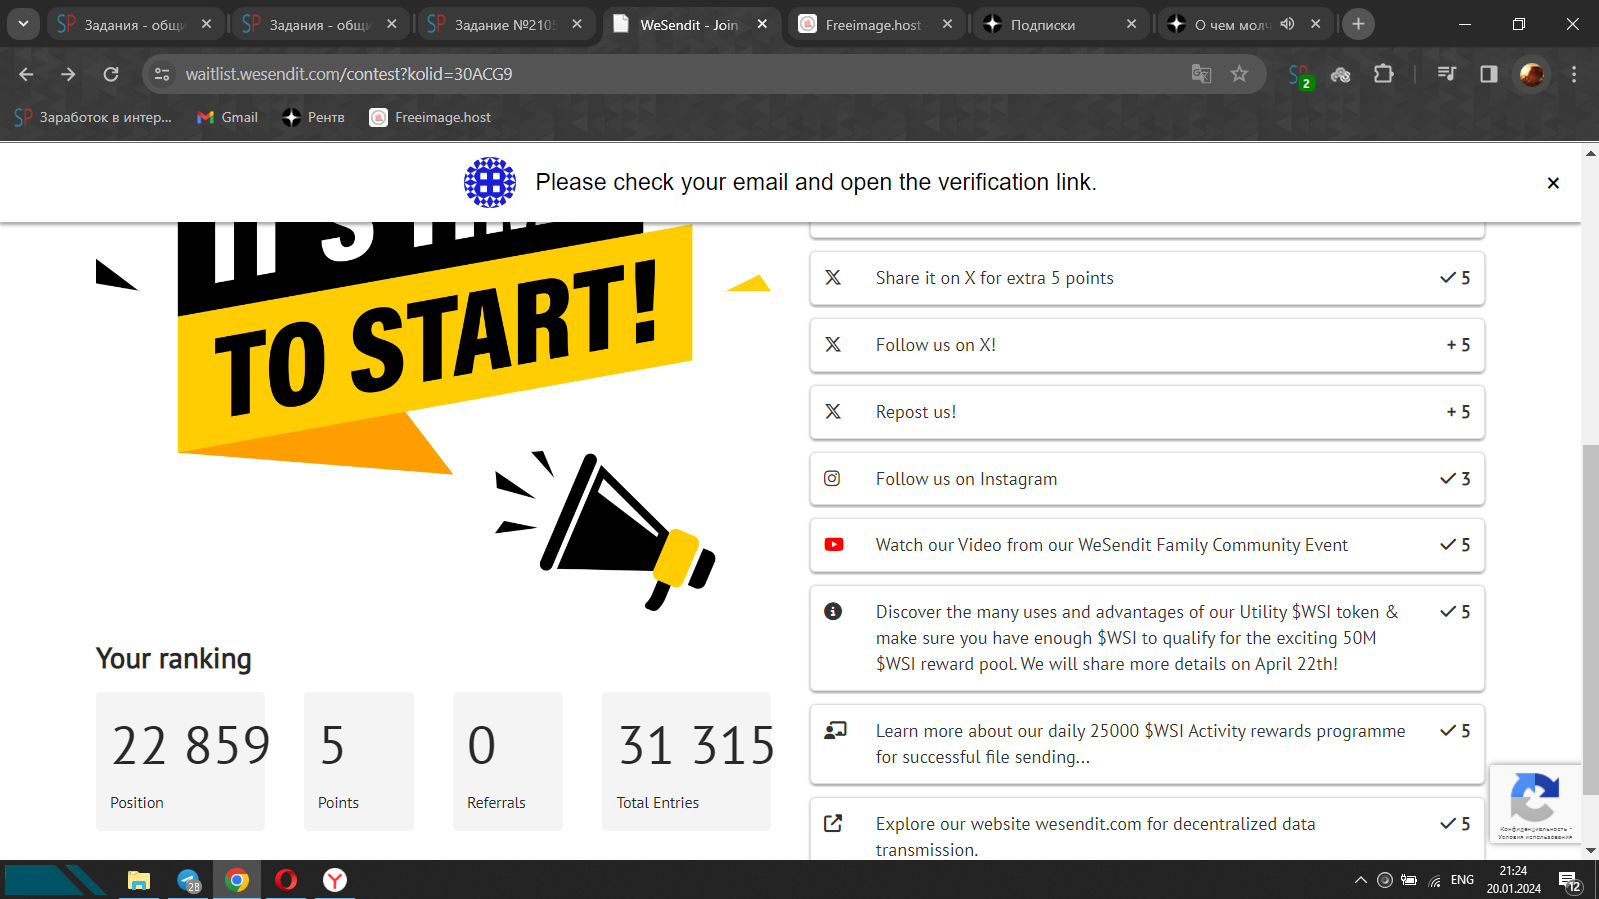This screenshot has width=1599, height=899.
Task: View site information icon in address bar
Action: click(x=162, y=74)
